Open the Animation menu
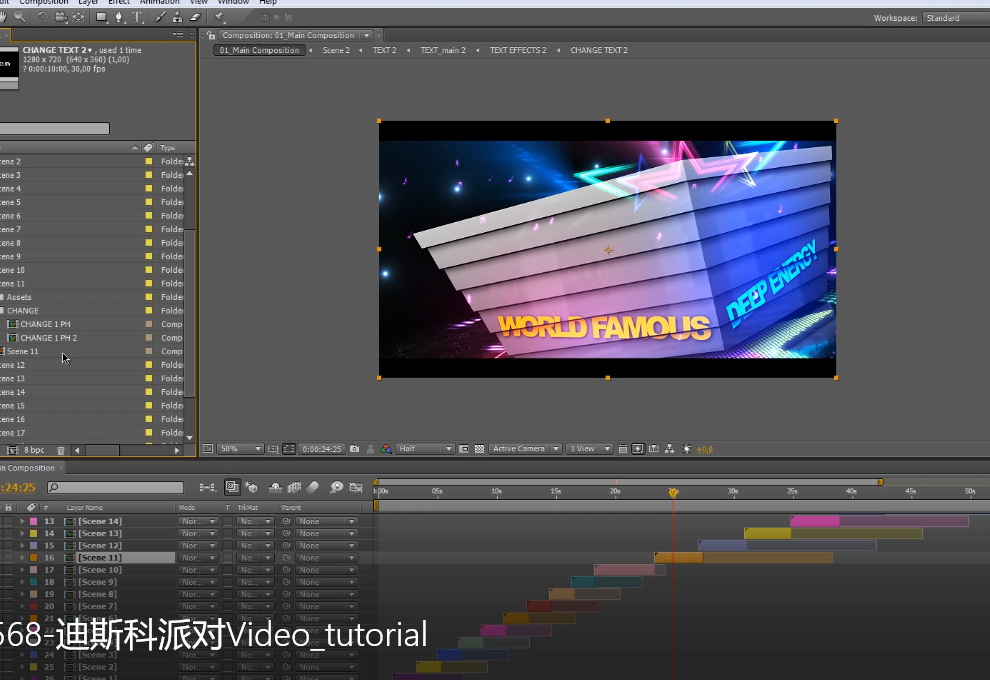The width and height of the screenshot is (990, 680). (159, 3)
